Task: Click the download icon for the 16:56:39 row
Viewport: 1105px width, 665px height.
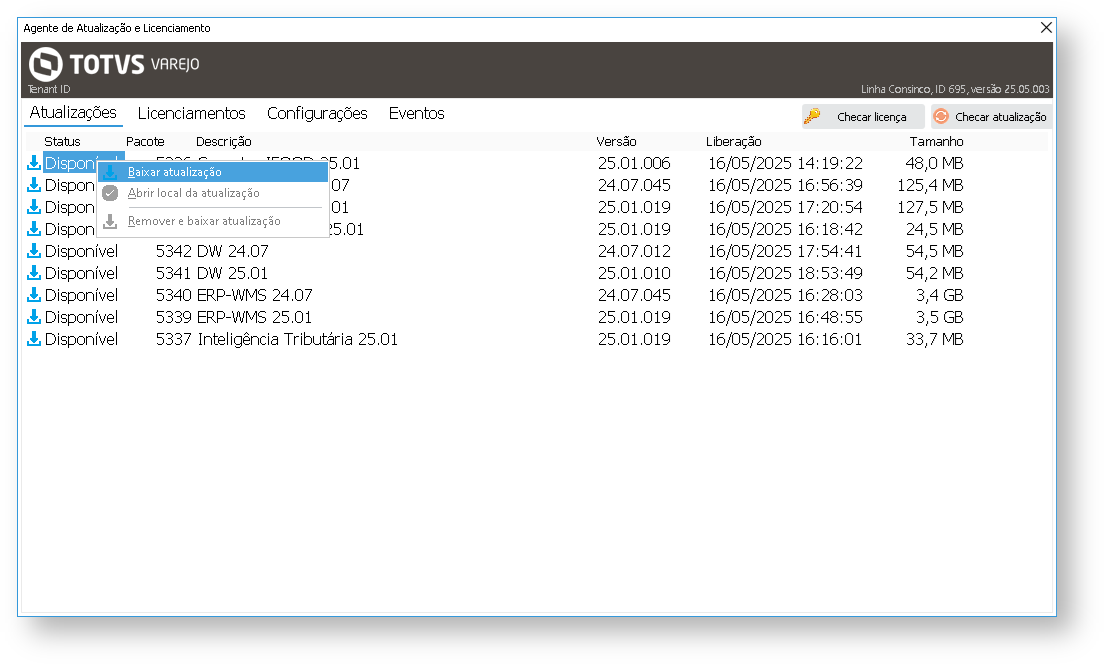Action: [x=33, y=185]
